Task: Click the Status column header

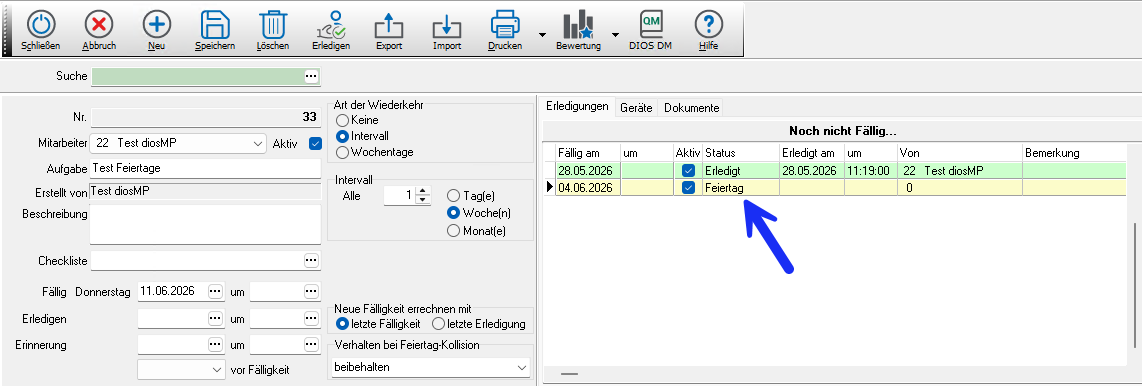Action: pos(741,153)
